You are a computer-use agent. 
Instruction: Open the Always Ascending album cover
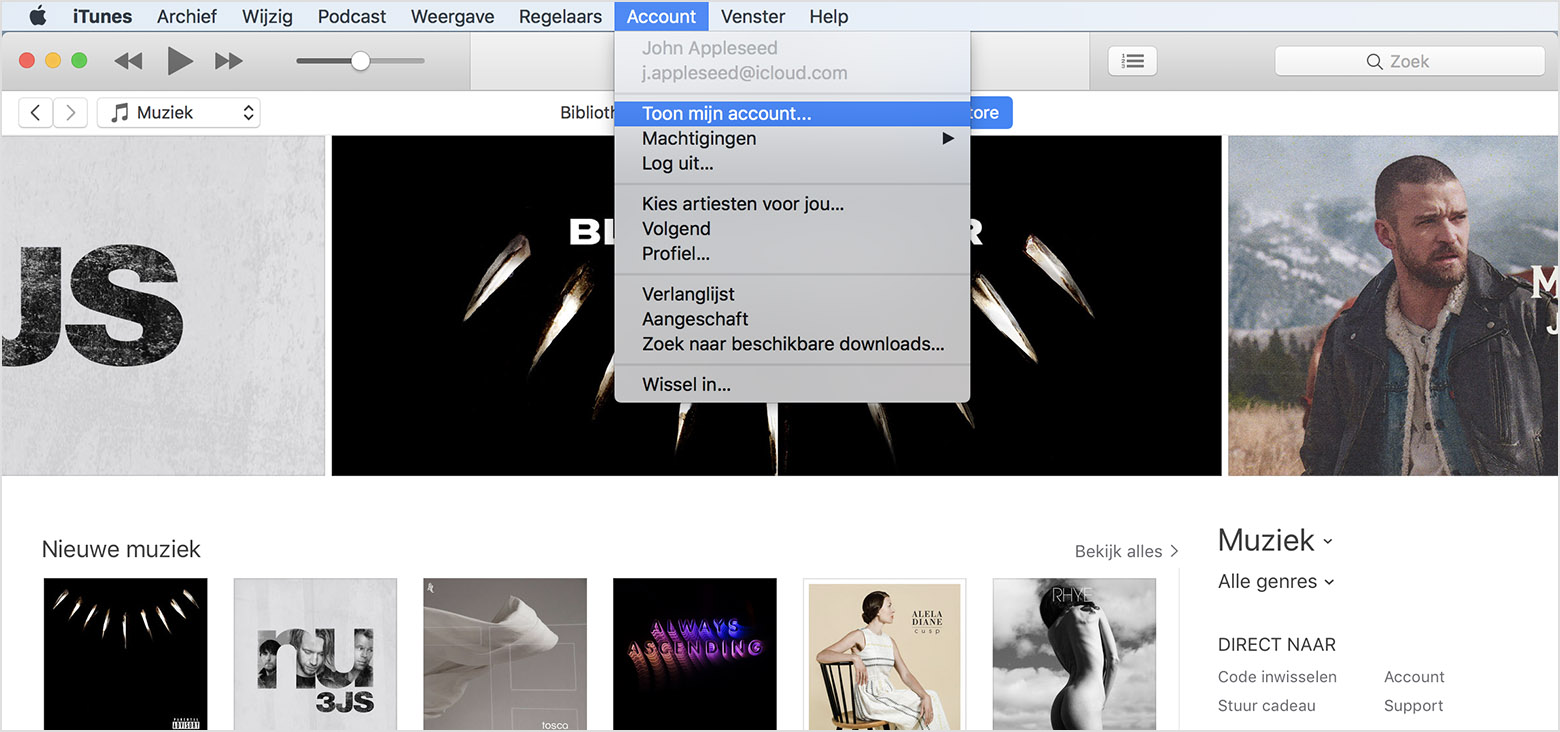click(695, 654)
